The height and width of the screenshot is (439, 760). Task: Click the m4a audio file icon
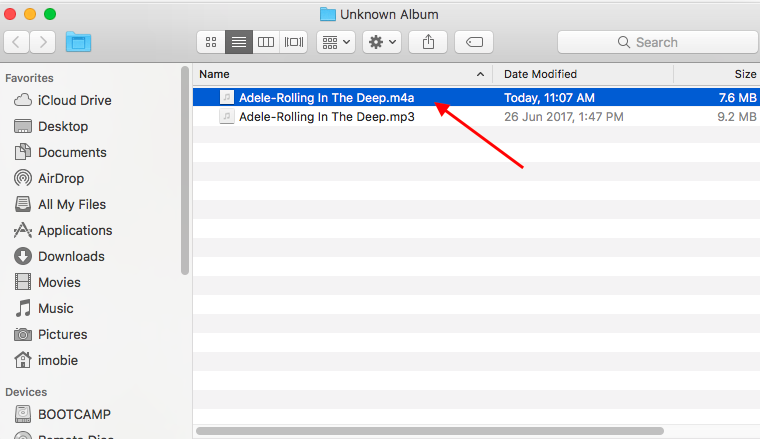tap(226, 97)
